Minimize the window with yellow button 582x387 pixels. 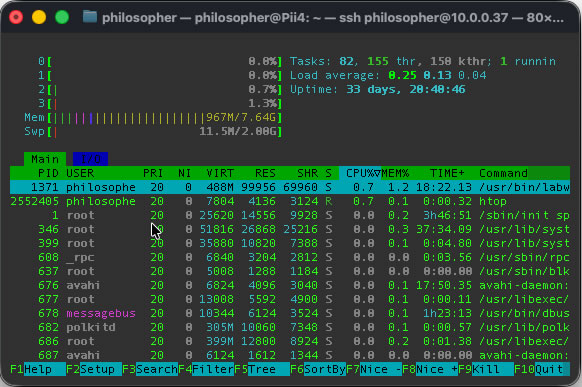[x=39, y=17]
